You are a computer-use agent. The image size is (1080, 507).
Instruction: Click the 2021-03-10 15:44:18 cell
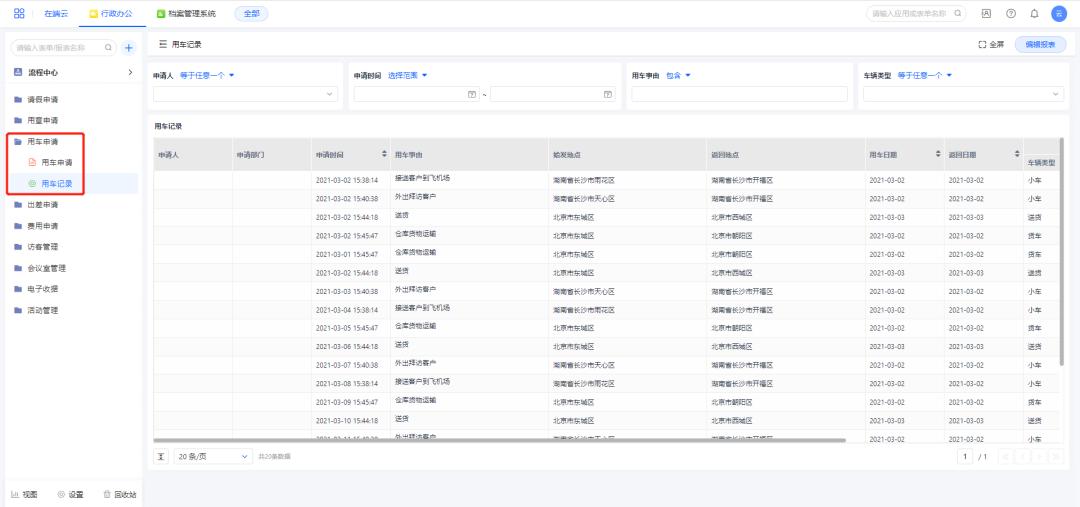pyautogui.click(x=351, y=421)
